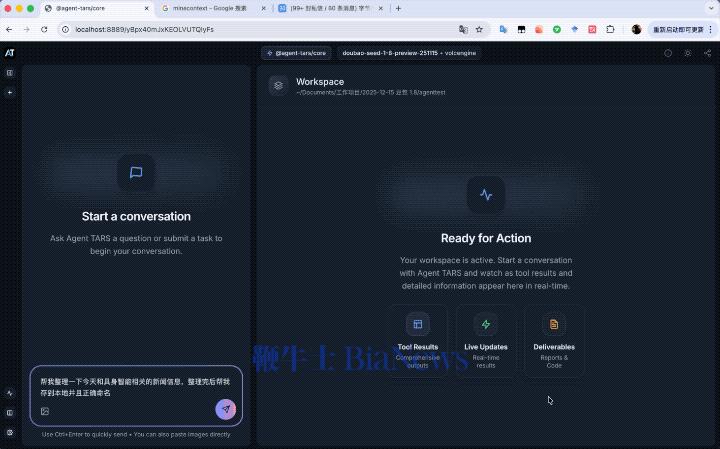This screenshot has height=449, width=720.
Task: Toggle the theme icon in app header
Action: pyautogui.click(x=688, y=53)
